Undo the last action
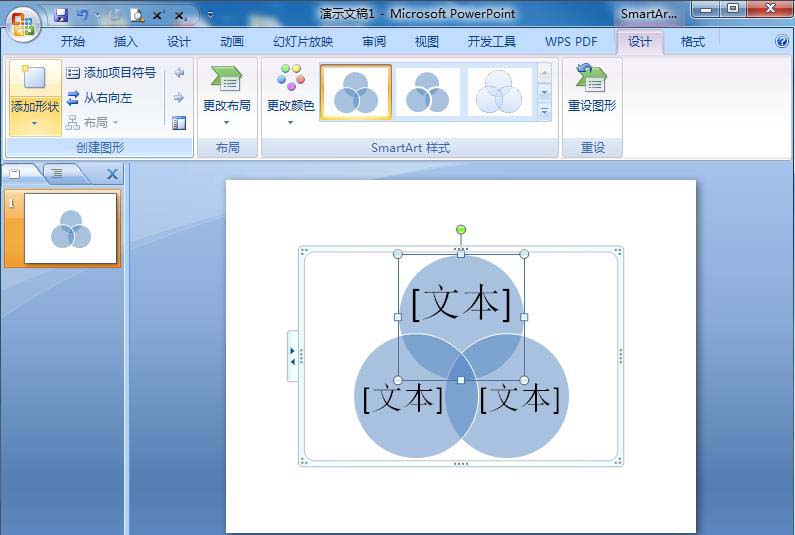 [x=82, y=15]
